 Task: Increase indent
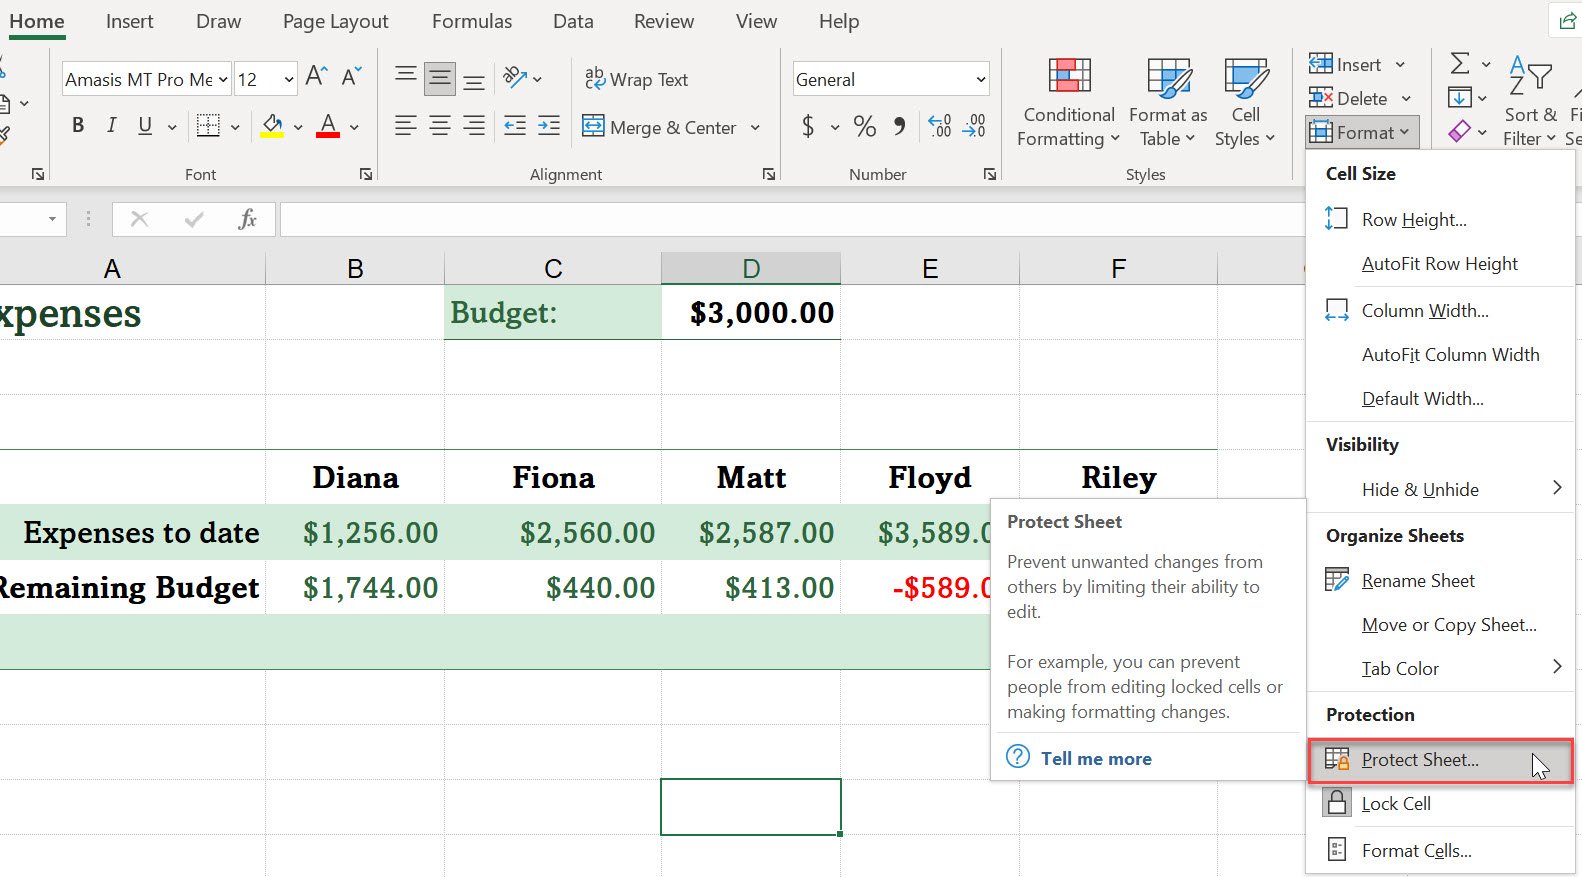pyautogui.click(x=549, y=126)
